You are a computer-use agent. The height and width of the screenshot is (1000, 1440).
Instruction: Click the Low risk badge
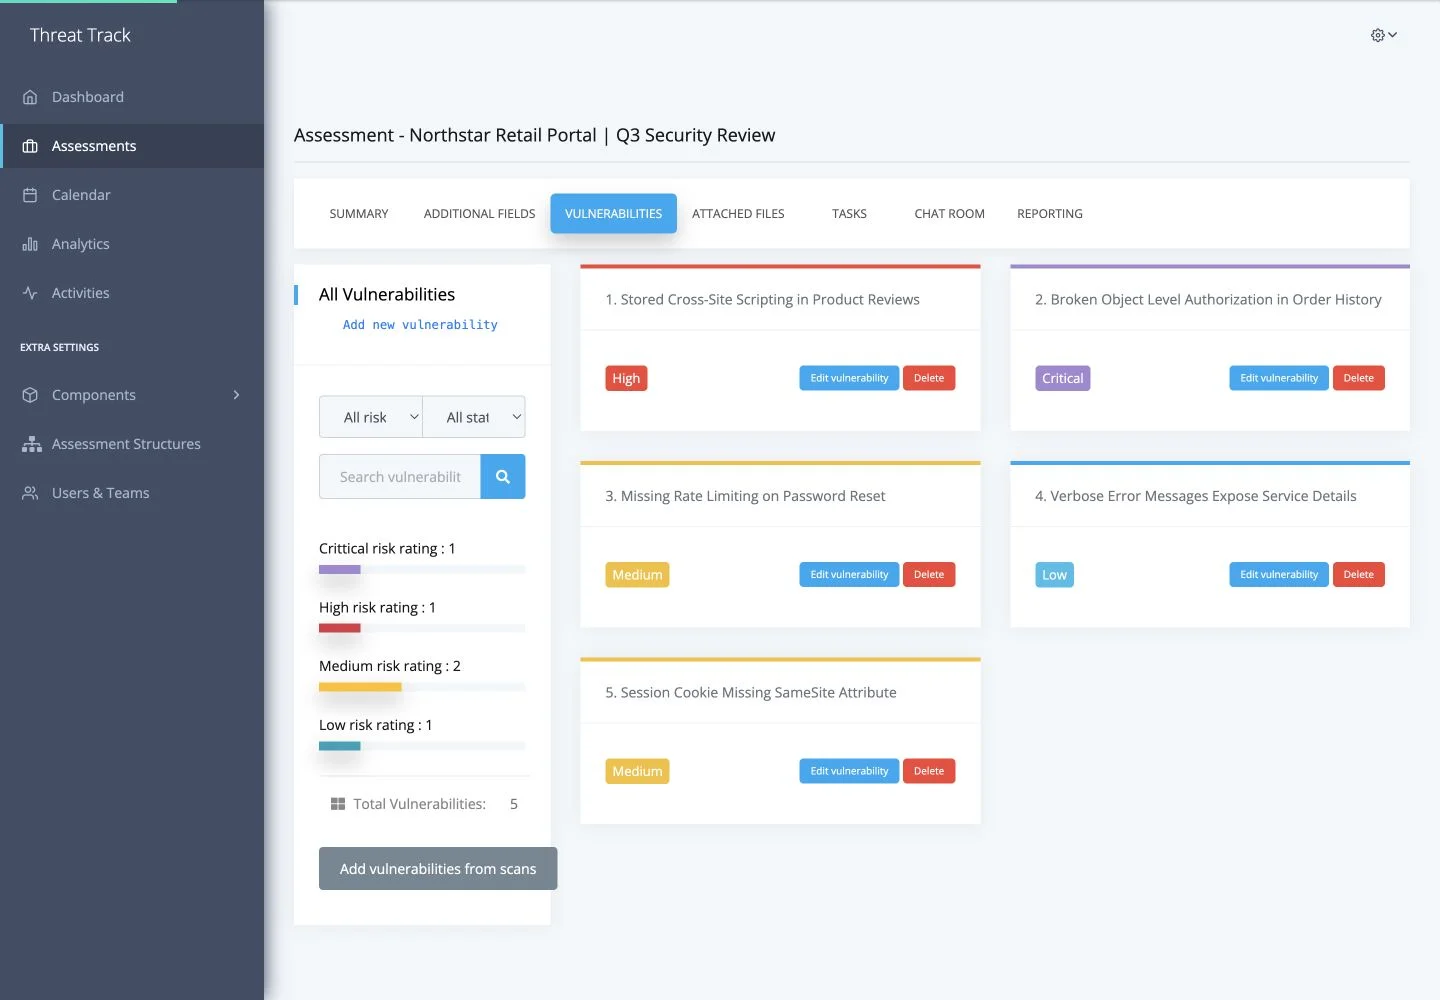pyautogui.click(x=1054, y=575)
